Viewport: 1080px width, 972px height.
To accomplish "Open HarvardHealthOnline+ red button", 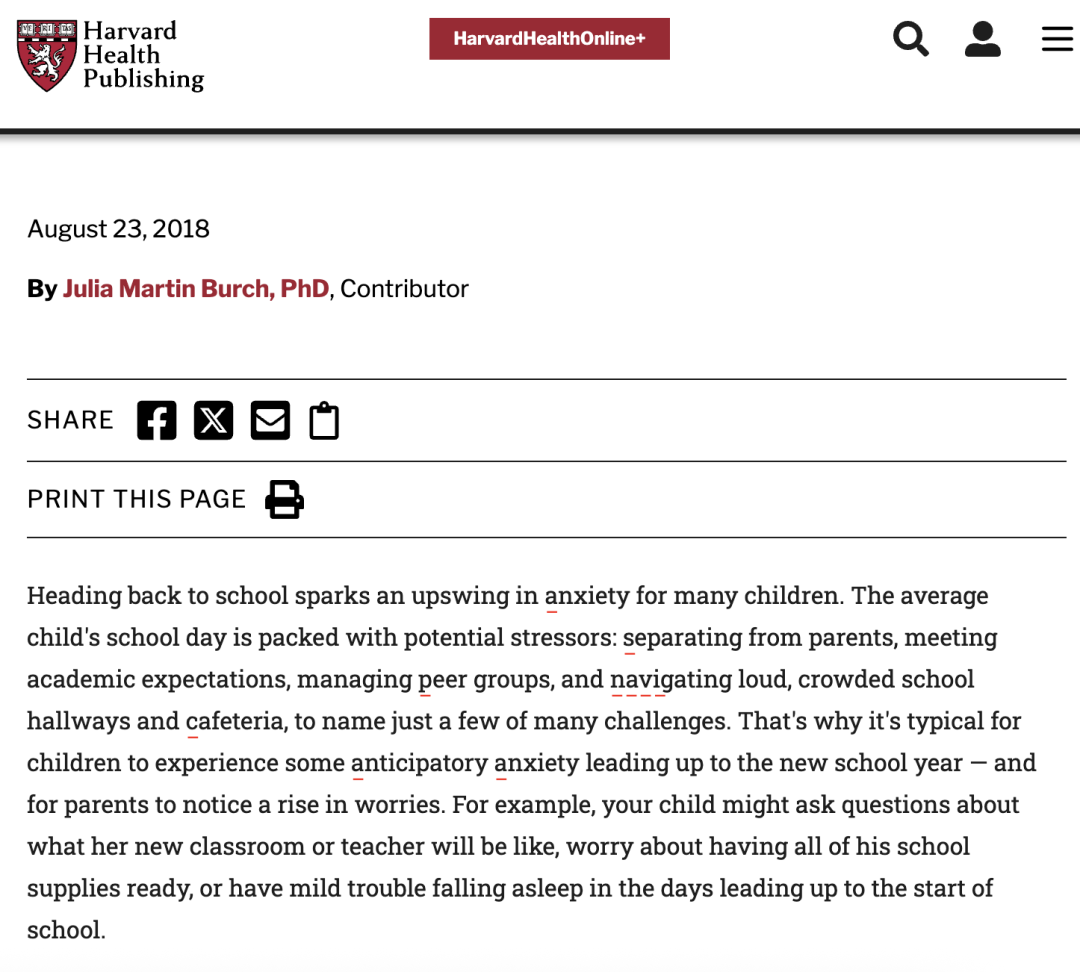I will coord(549,39).
